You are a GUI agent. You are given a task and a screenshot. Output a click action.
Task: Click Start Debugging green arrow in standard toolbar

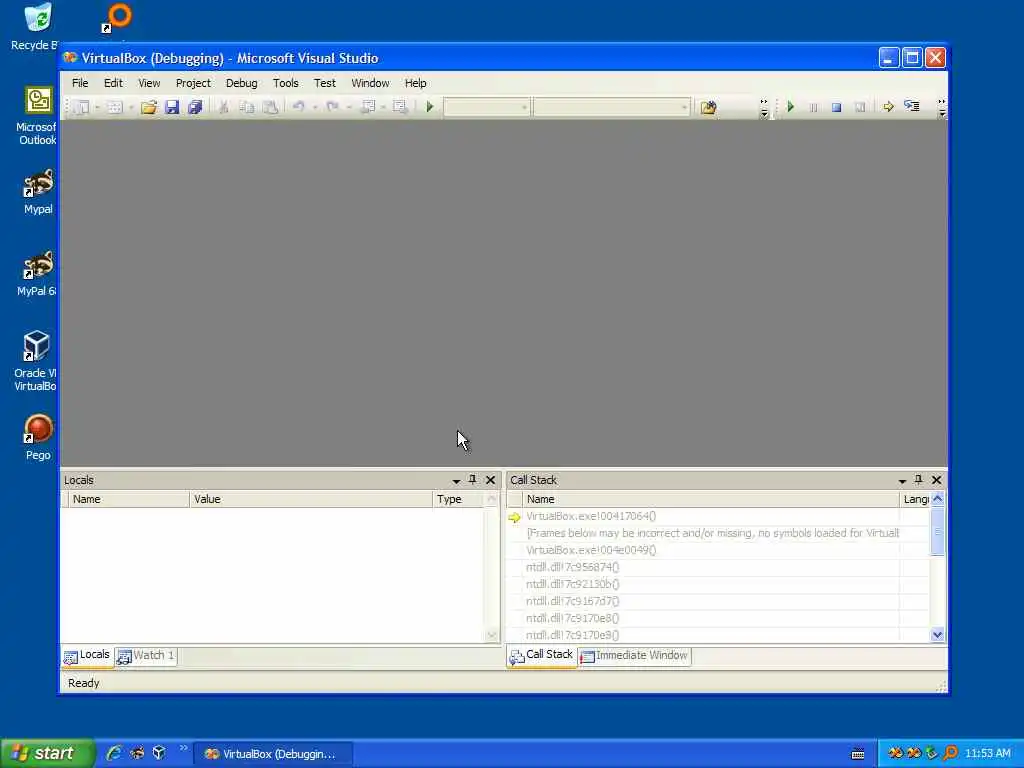[430, 107]
